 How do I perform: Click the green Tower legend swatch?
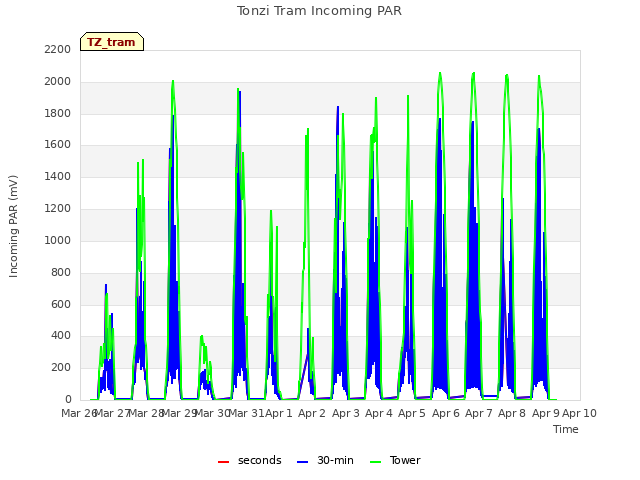tap(375, 462)
